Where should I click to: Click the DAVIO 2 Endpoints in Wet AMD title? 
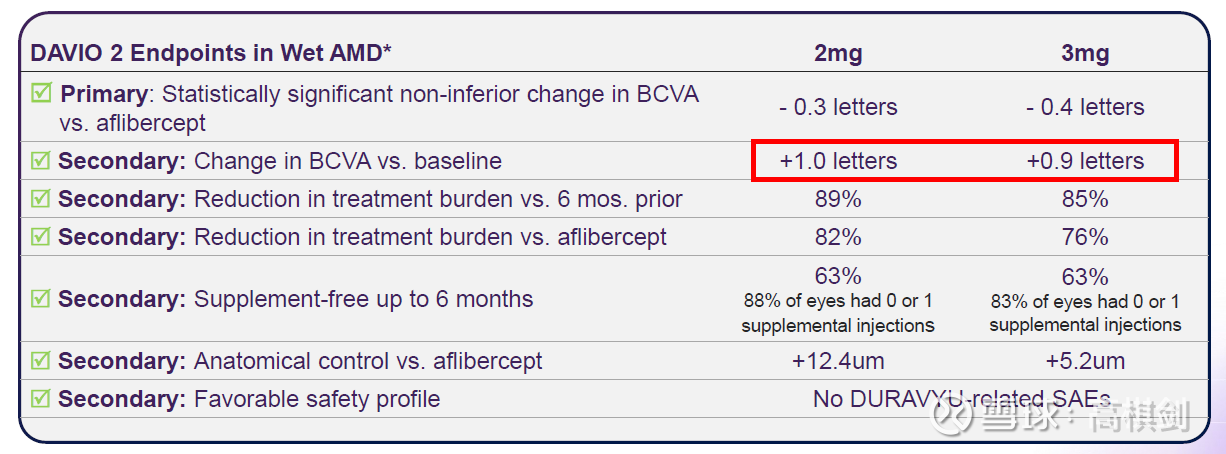pyautogui.click(x=211, y=53)
